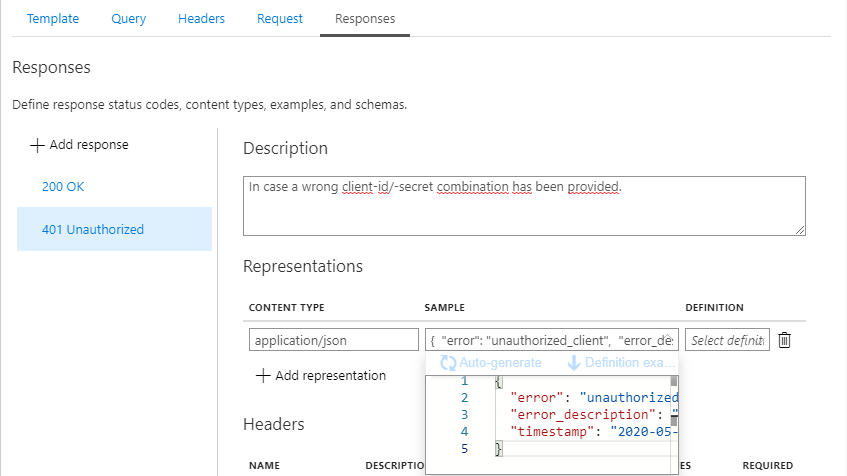Click the plus icon beside Add representation

click(x=263, y=376)
